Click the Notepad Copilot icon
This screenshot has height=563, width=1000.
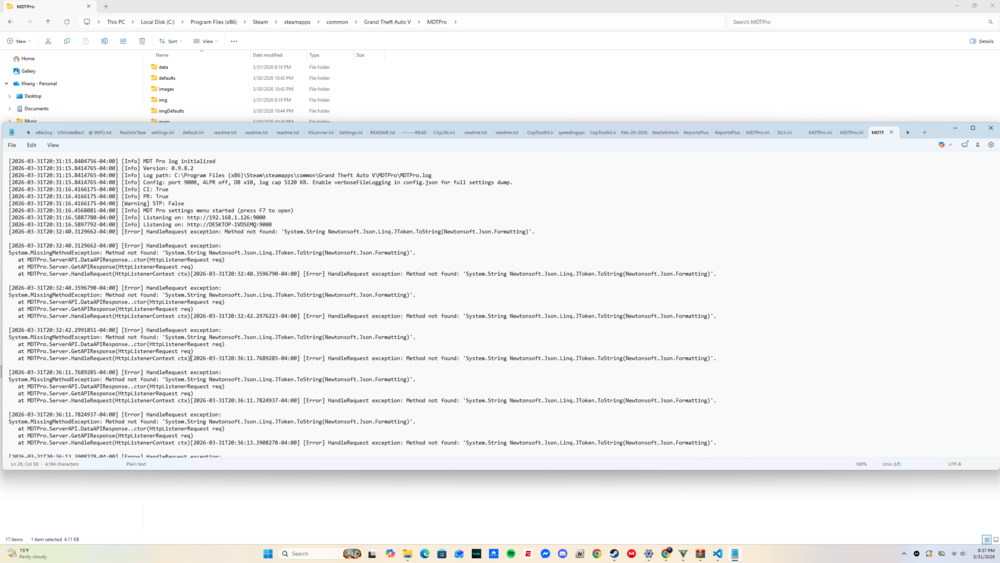pos(941,145)
